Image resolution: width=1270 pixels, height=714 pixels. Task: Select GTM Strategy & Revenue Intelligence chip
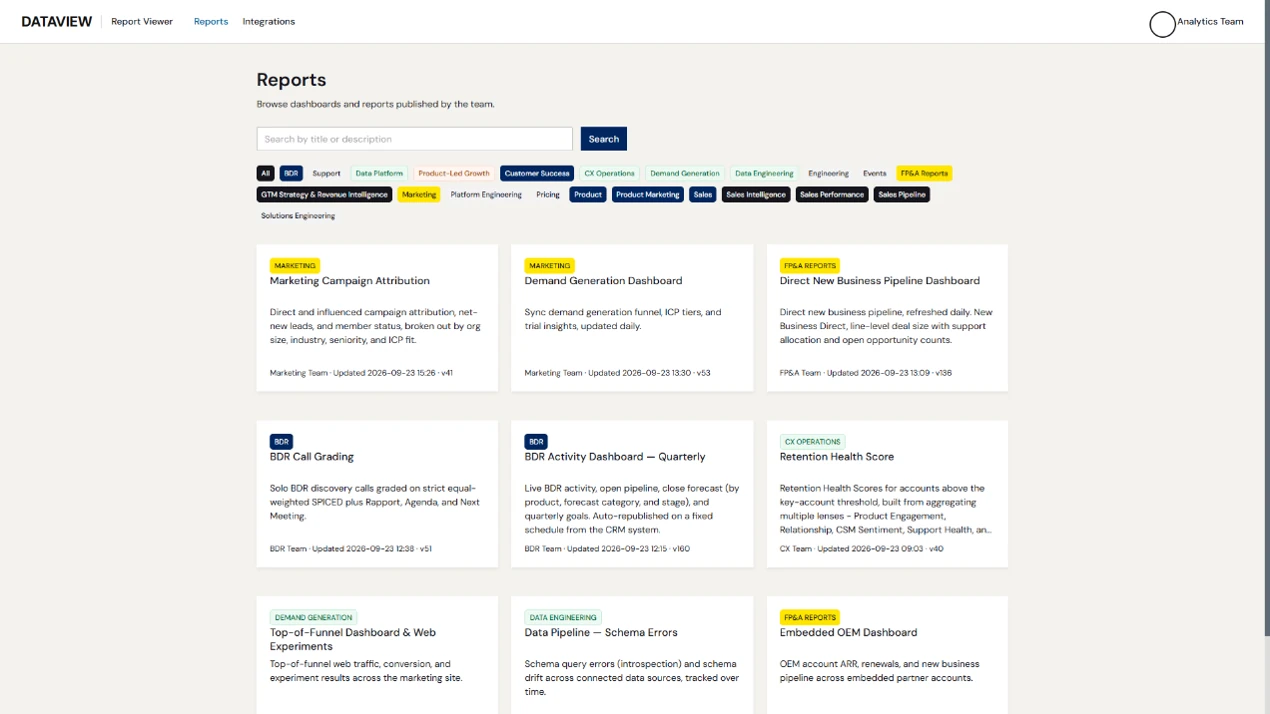click(x=324, y=194)
